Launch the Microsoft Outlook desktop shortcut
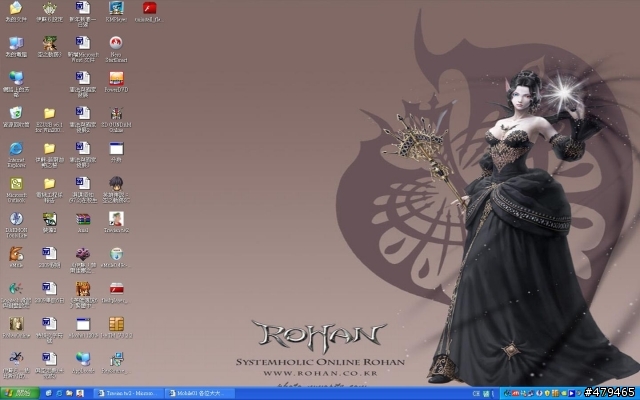Image resolution: width=640 pixels, height=400 pixels. click(16, 184)
